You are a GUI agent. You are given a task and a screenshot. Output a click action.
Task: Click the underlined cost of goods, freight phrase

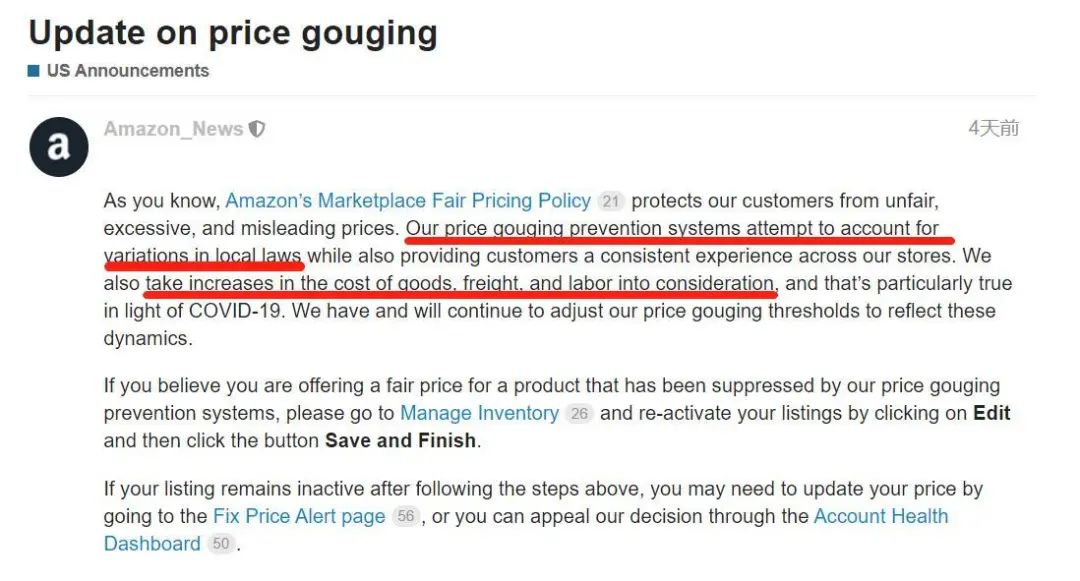(x=460, y=283)
